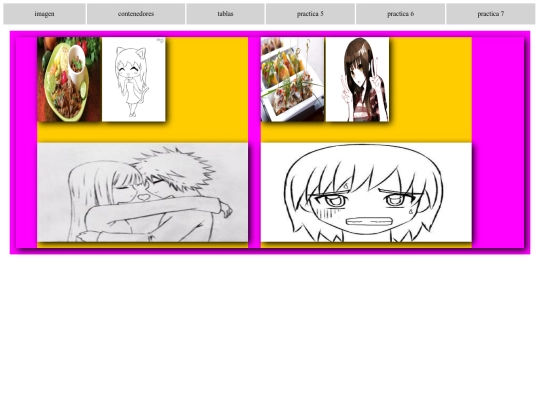Open the nervous chibi face line drawing
Image resolution: width=540 pixels, height=405 pixels.
coord(366,193)
